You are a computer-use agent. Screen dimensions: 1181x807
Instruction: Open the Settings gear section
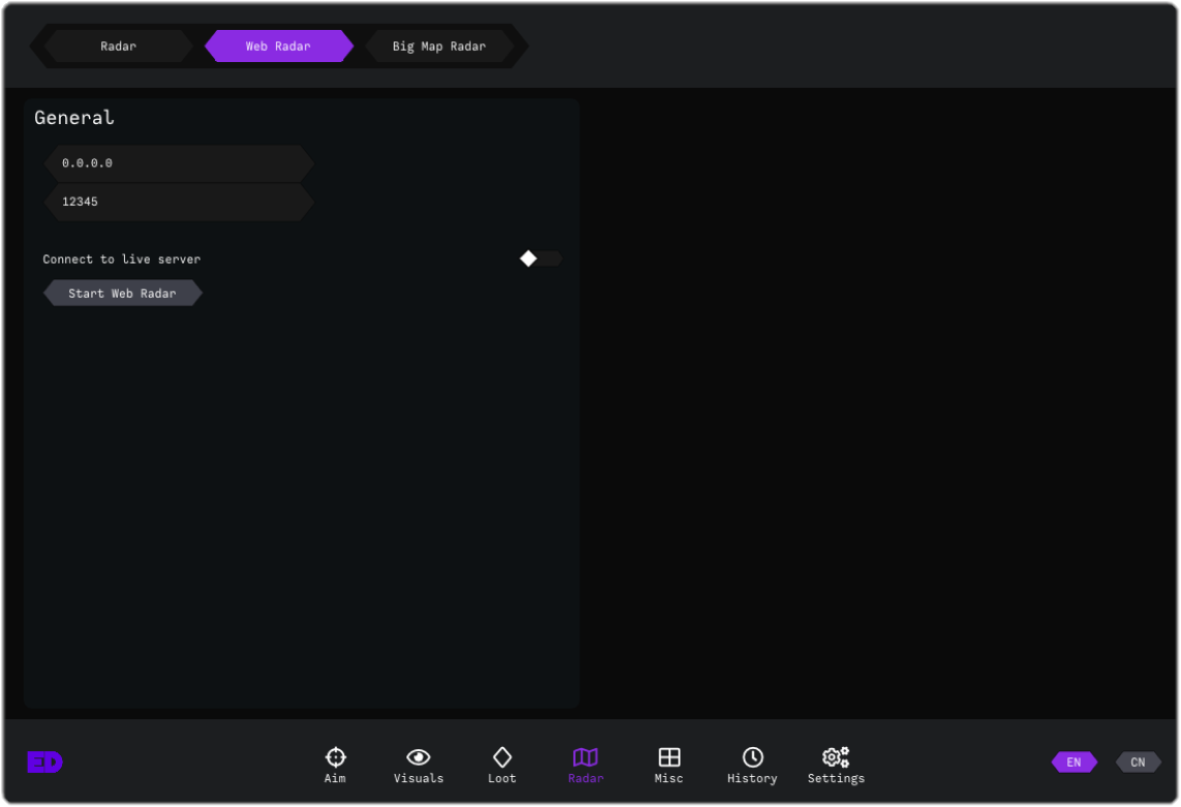pos(836,765)
